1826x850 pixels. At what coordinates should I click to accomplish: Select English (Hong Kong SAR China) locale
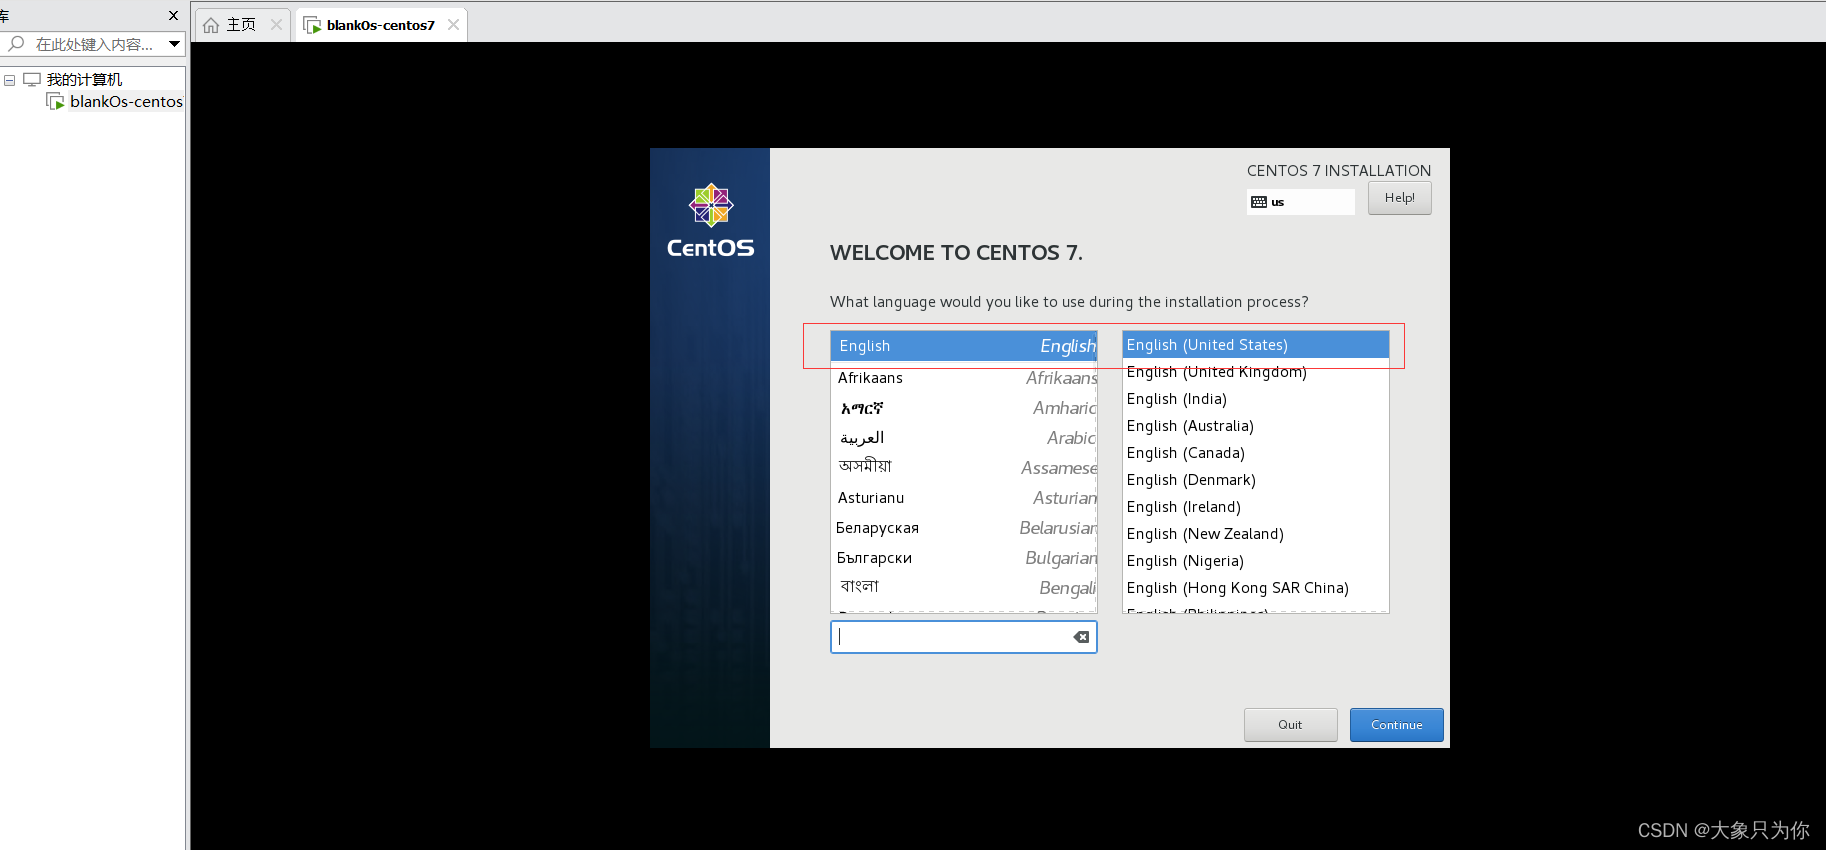click(1256, 588)
